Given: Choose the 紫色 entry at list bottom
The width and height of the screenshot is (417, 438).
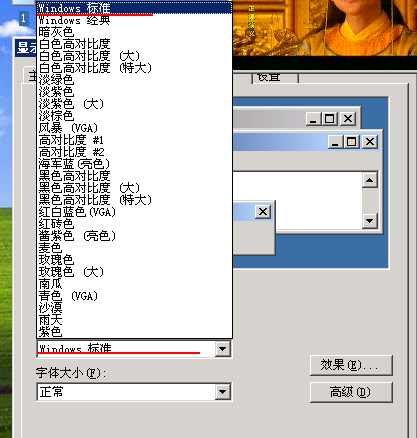Looking at the screenshot, I should (134, 332).
